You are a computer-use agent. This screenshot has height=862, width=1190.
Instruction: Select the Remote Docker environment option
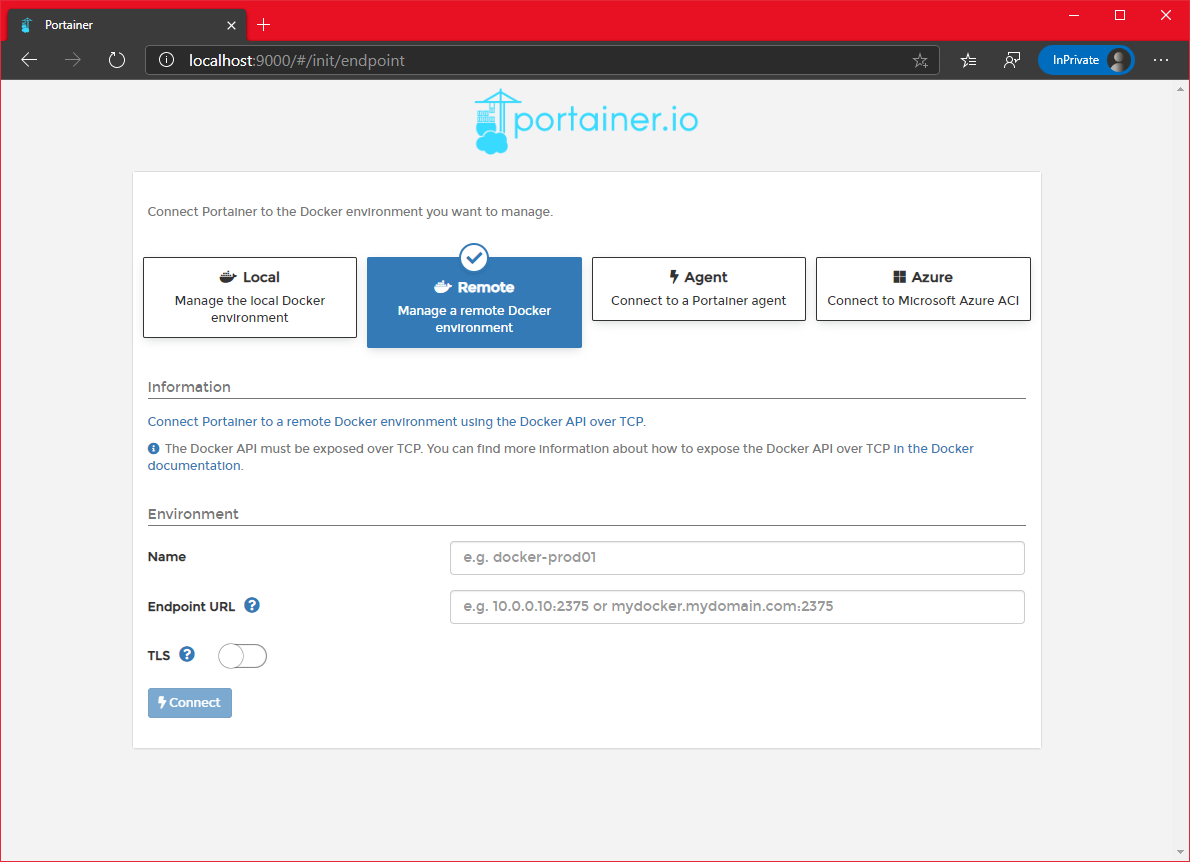point(474,303)
